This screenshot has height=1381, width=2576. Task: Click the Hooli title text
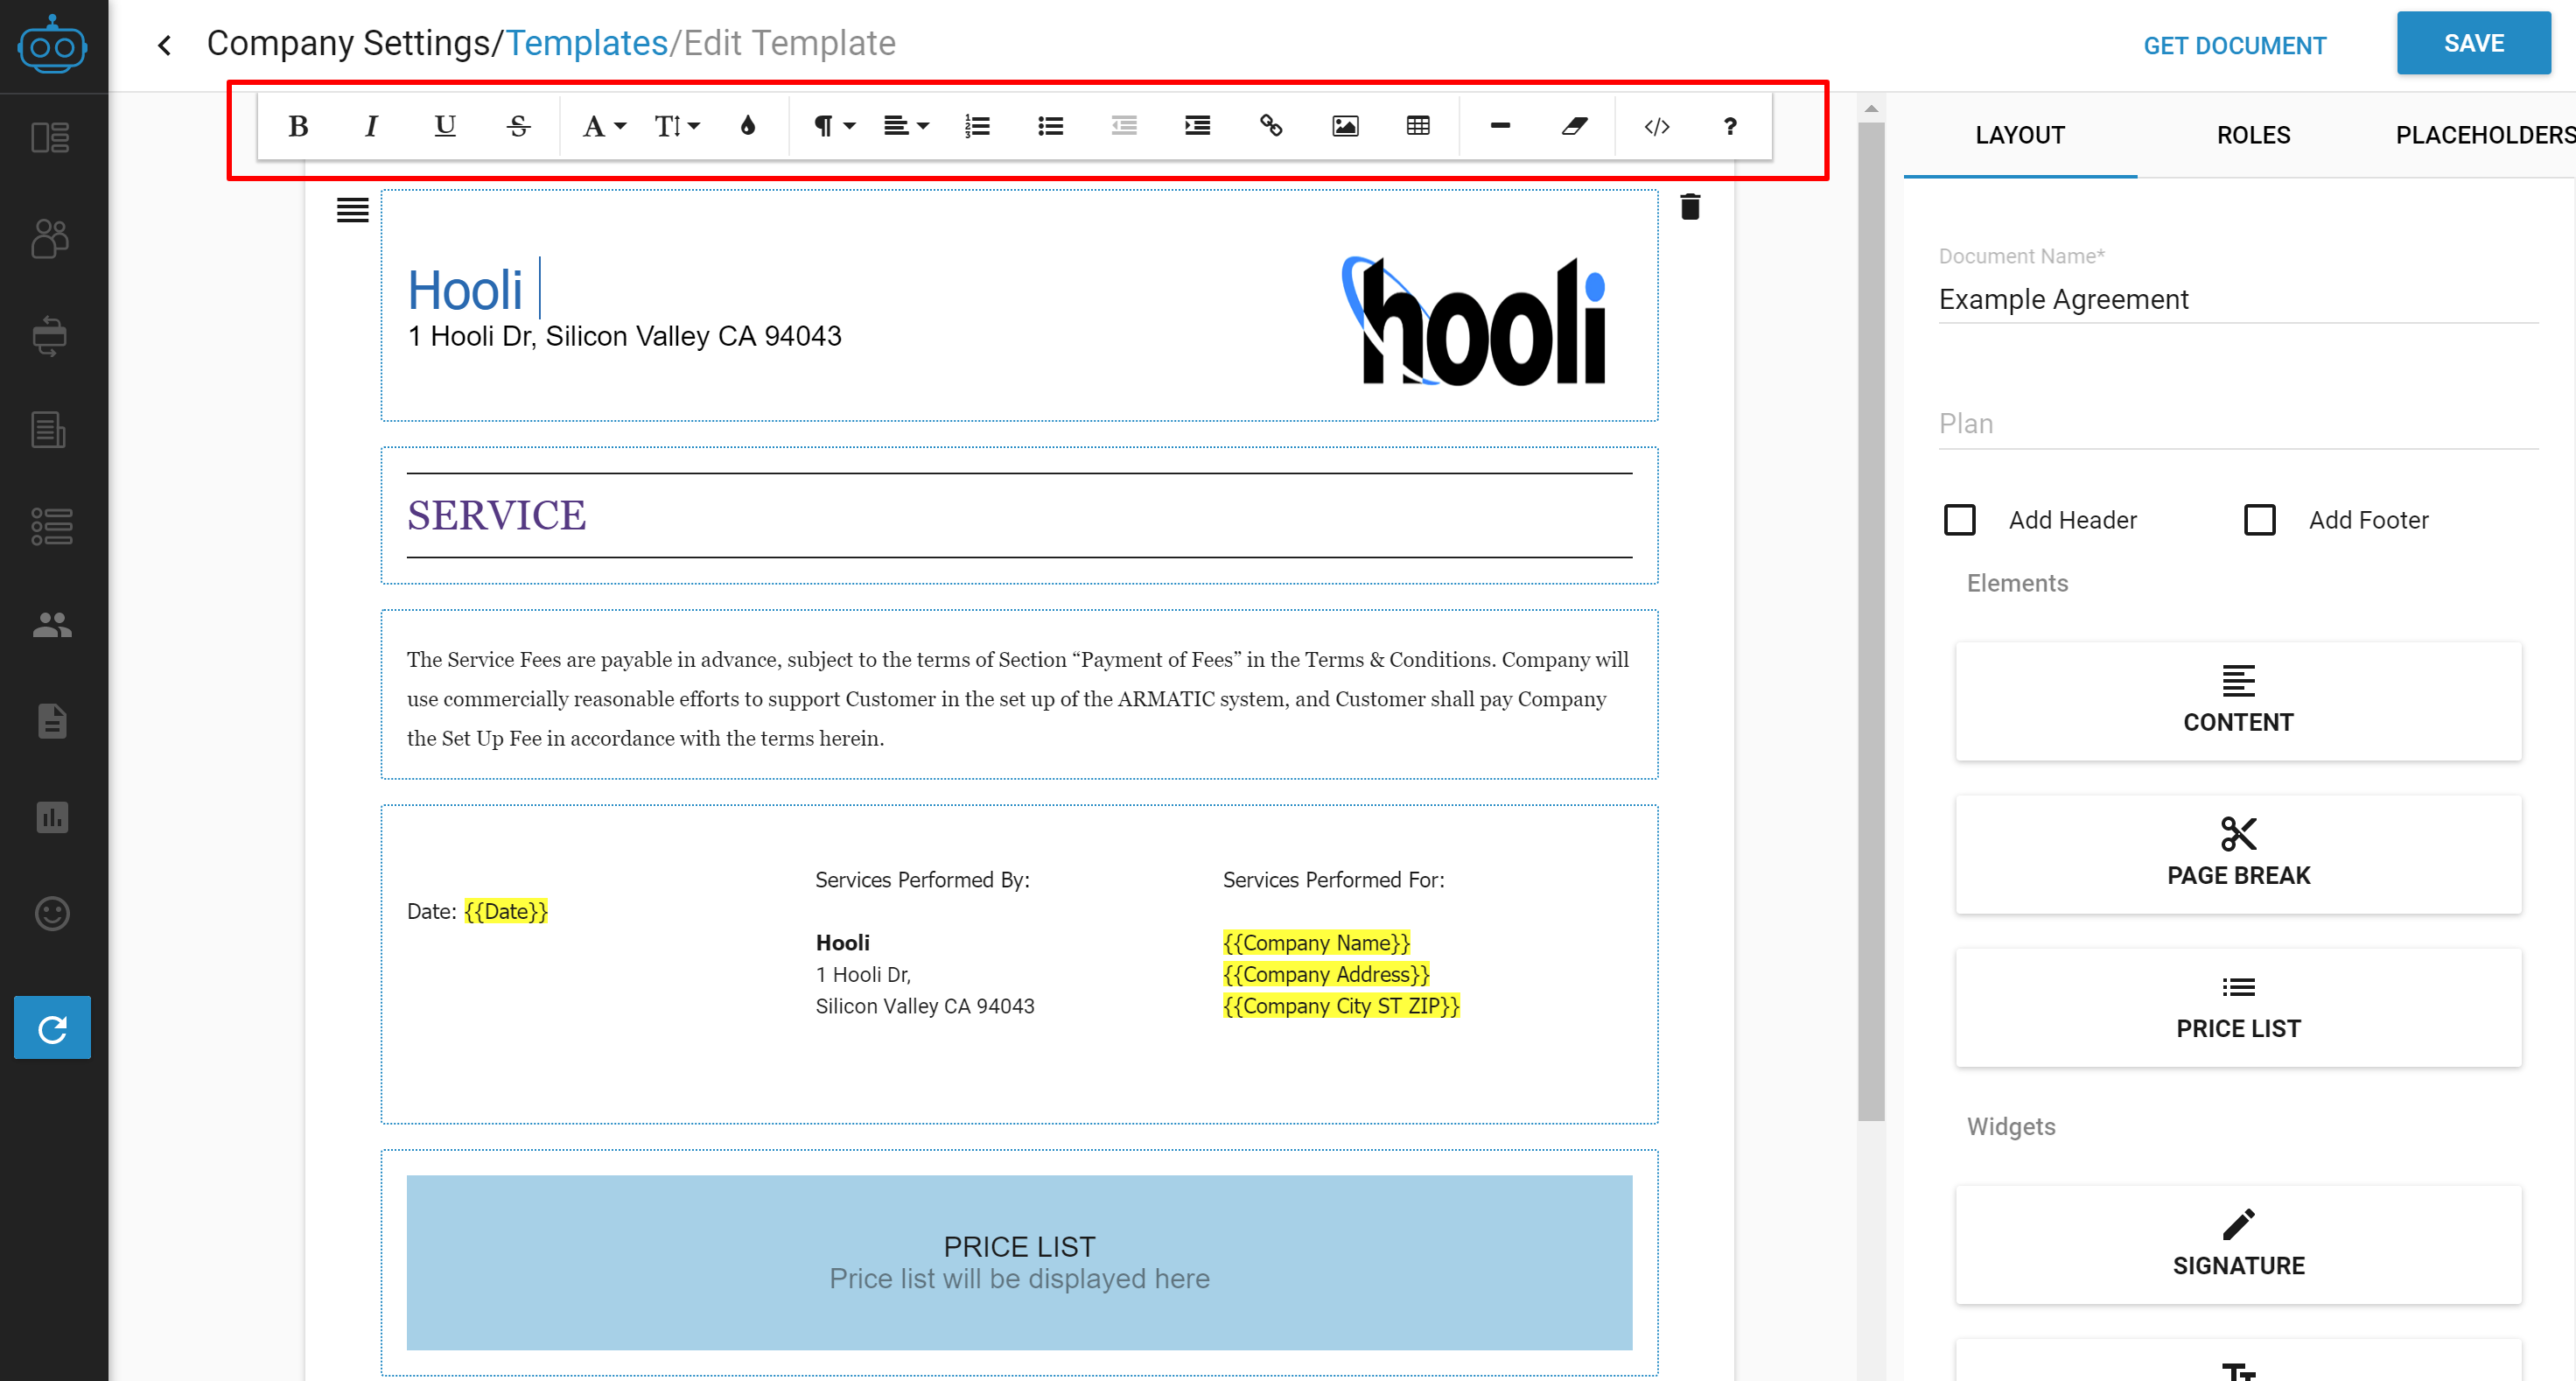[x=465, y=290]
